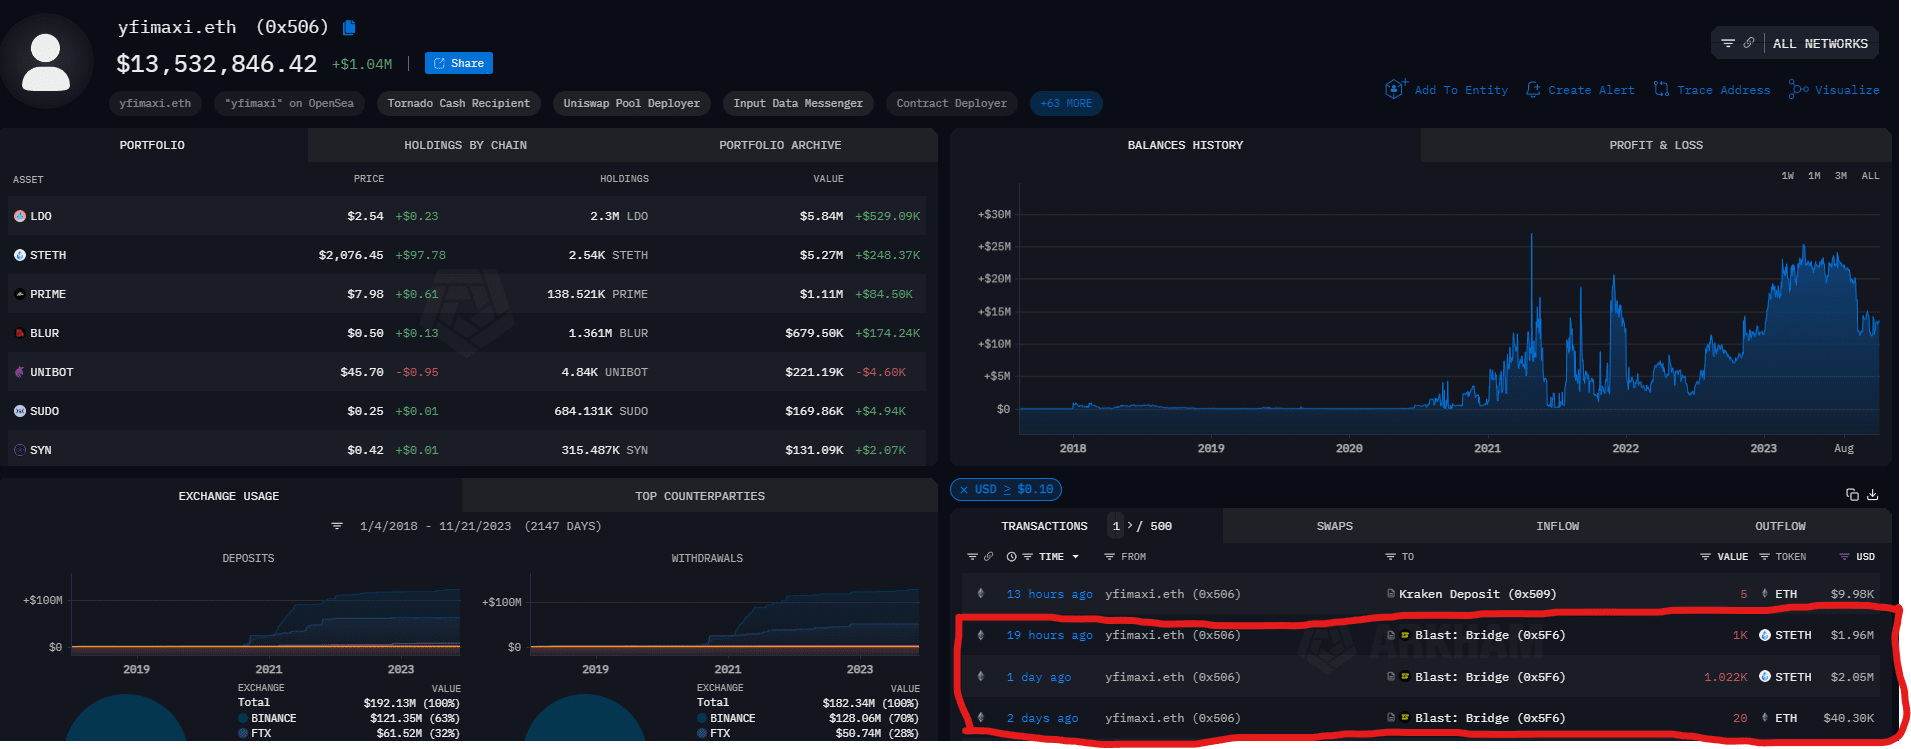The height and width of the screenshot is (749, 1911).
Task: Click the Trace Address icon
Action: pos(1661,90)
